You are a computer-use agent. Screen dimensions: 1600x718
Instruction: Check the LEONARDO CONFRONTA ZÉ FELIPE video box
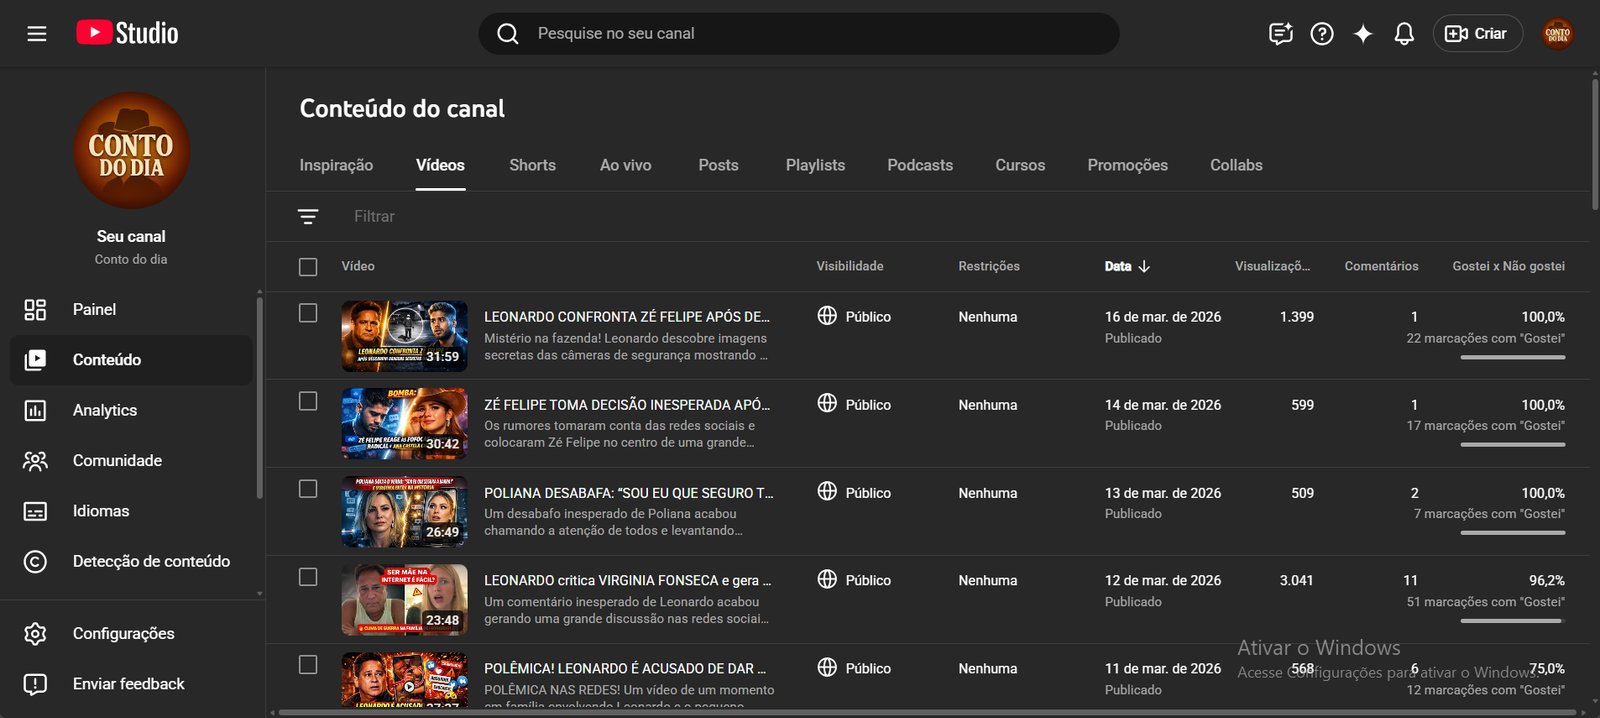point(308,314)
